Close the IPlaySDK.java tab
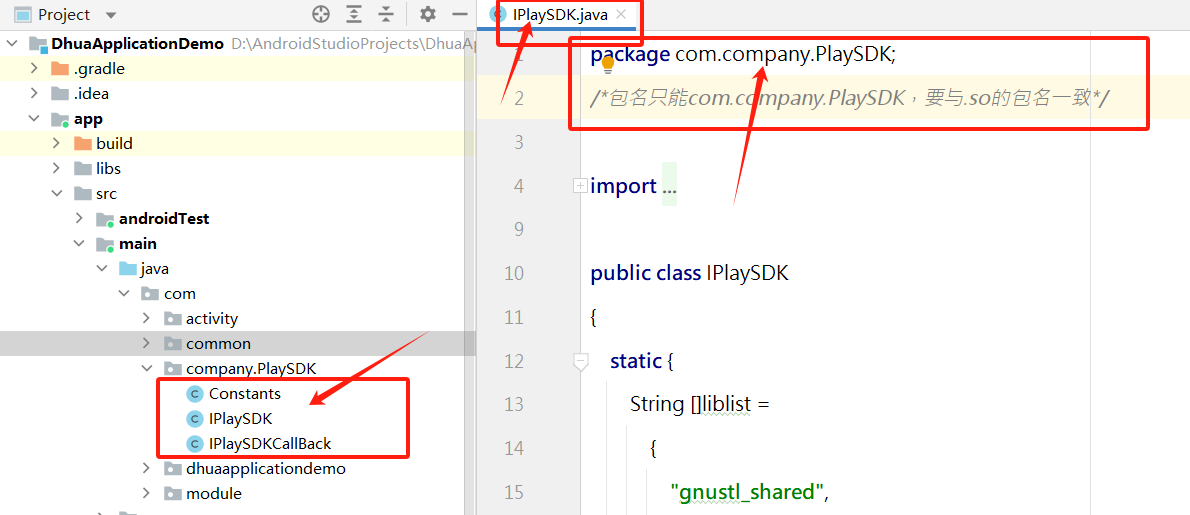Viewport: 1190px width, 515px height. click(622, 14)
